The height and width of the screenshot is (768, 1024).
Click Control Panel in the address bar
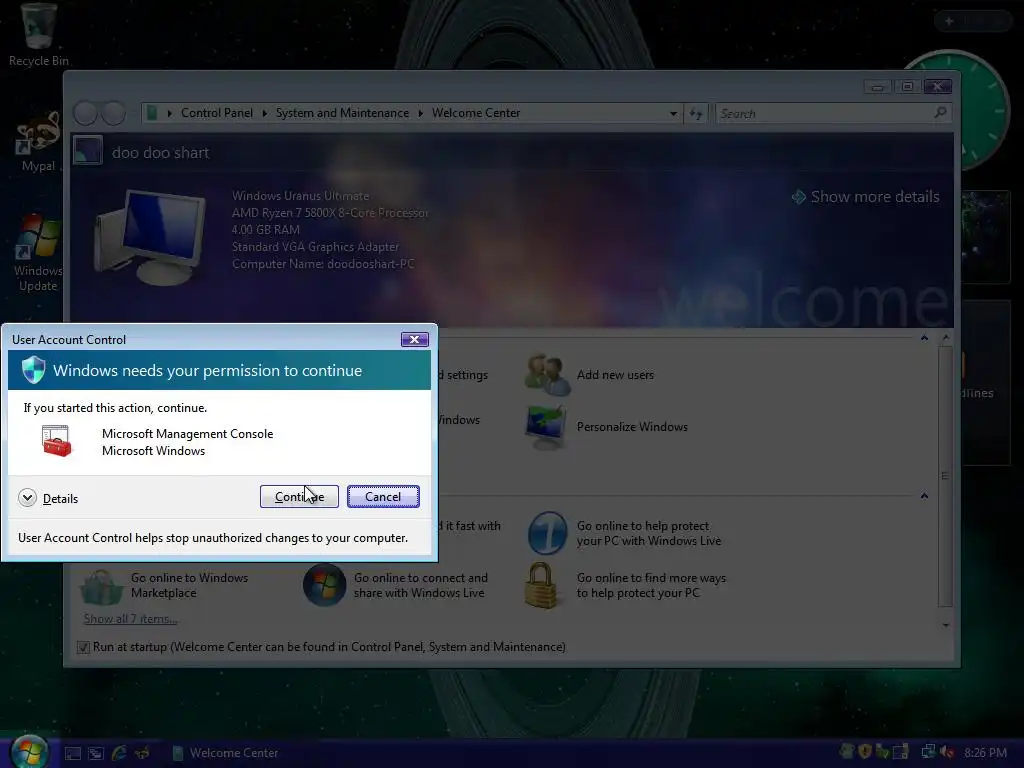[217, 113]
